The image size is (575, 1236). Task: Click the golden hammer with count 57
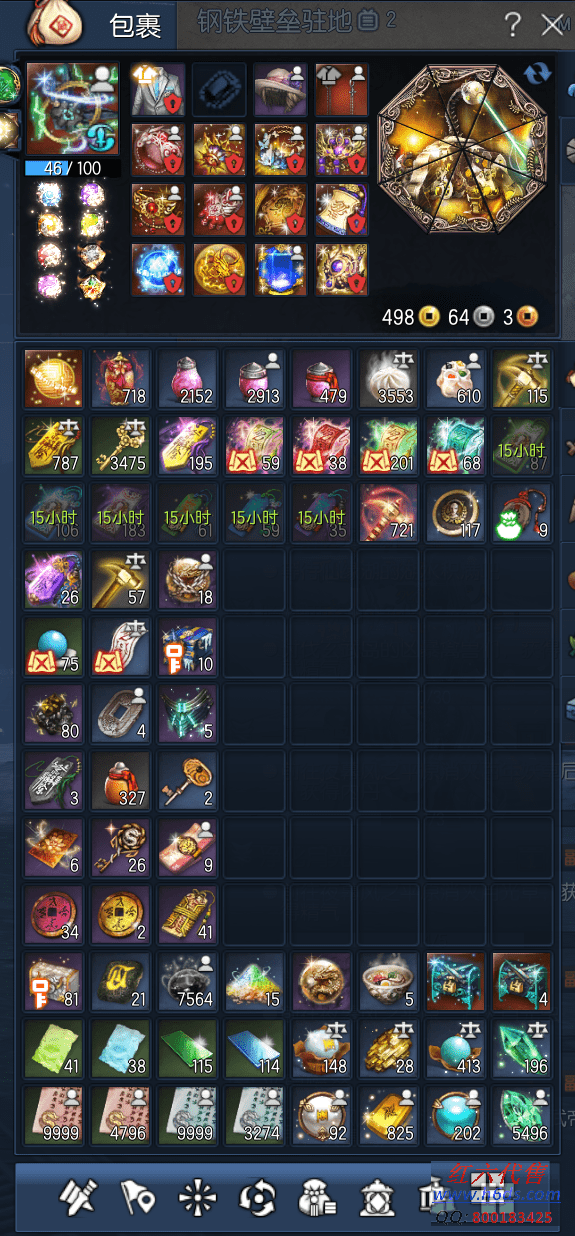122,578
